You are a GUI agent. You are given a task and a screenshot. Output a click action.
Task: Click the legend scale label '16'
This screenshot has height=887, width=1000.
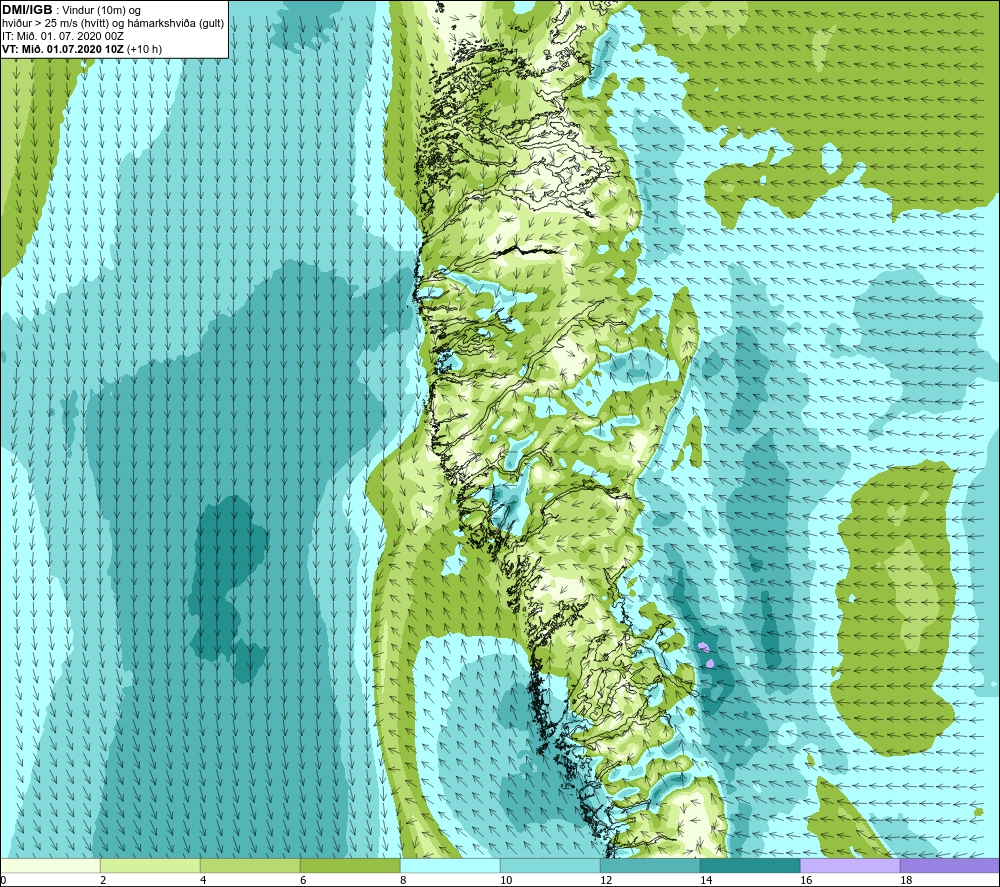click(x=805, y=881)
